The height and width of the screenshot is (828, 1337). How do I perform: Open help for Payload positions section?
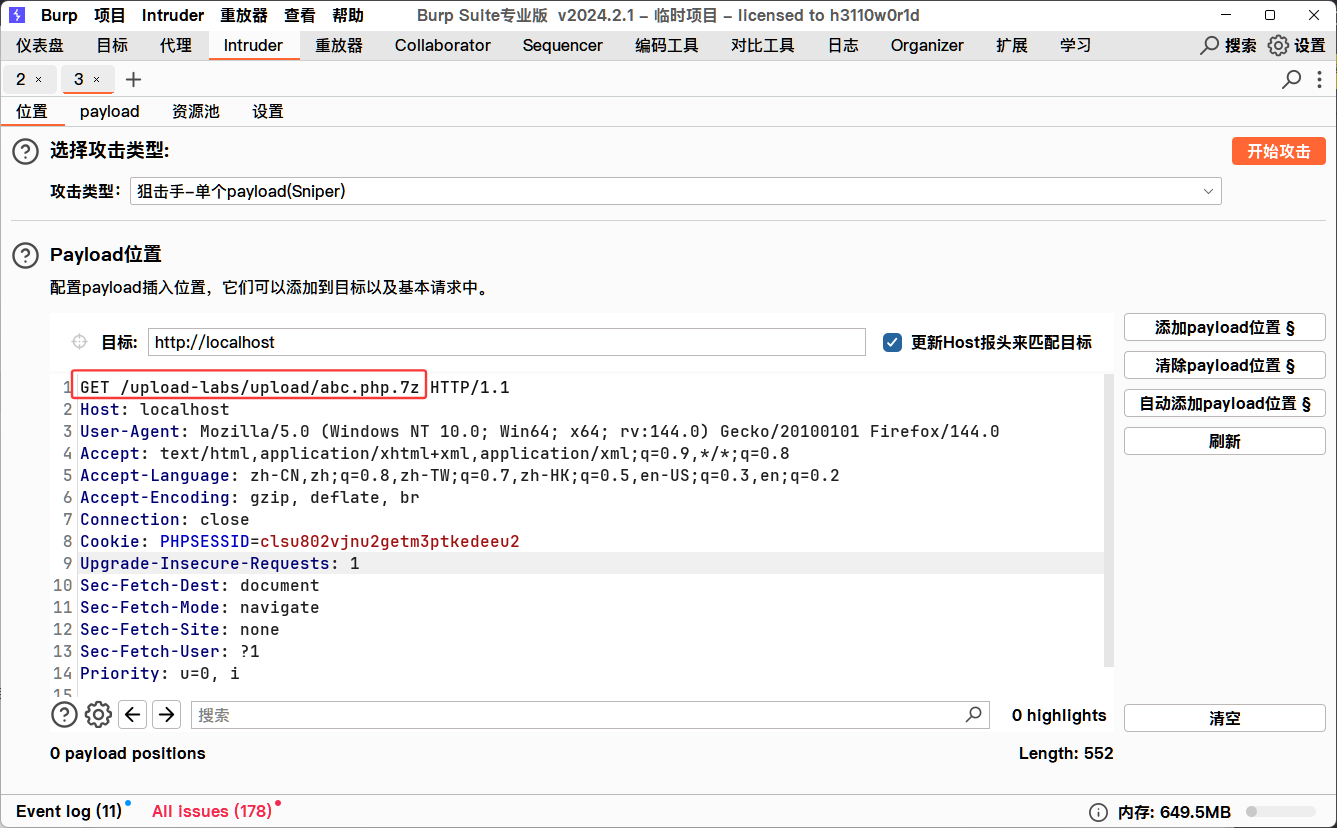tap(25, 255)
